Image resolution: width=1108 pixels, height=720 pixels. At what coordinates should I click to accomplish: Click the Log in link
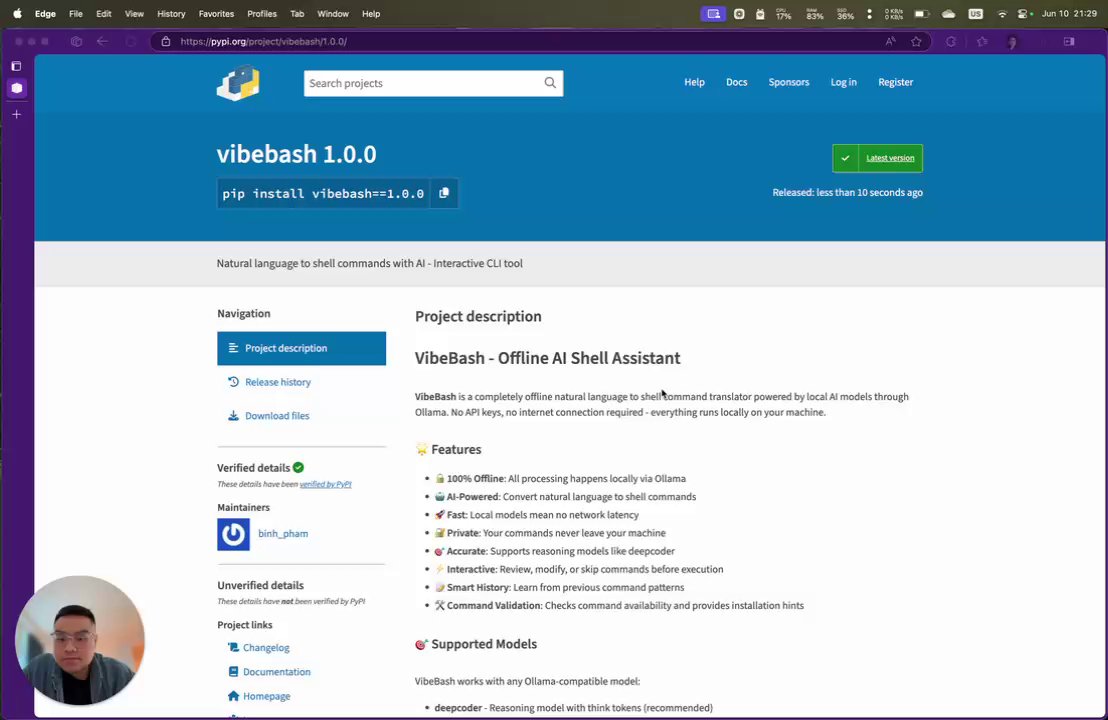pos(843,82)
